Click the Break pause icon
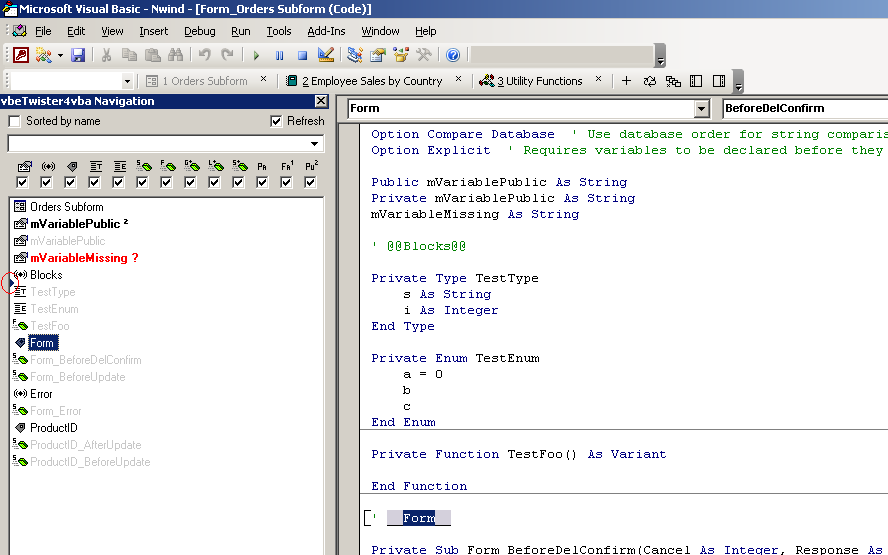 279,55
